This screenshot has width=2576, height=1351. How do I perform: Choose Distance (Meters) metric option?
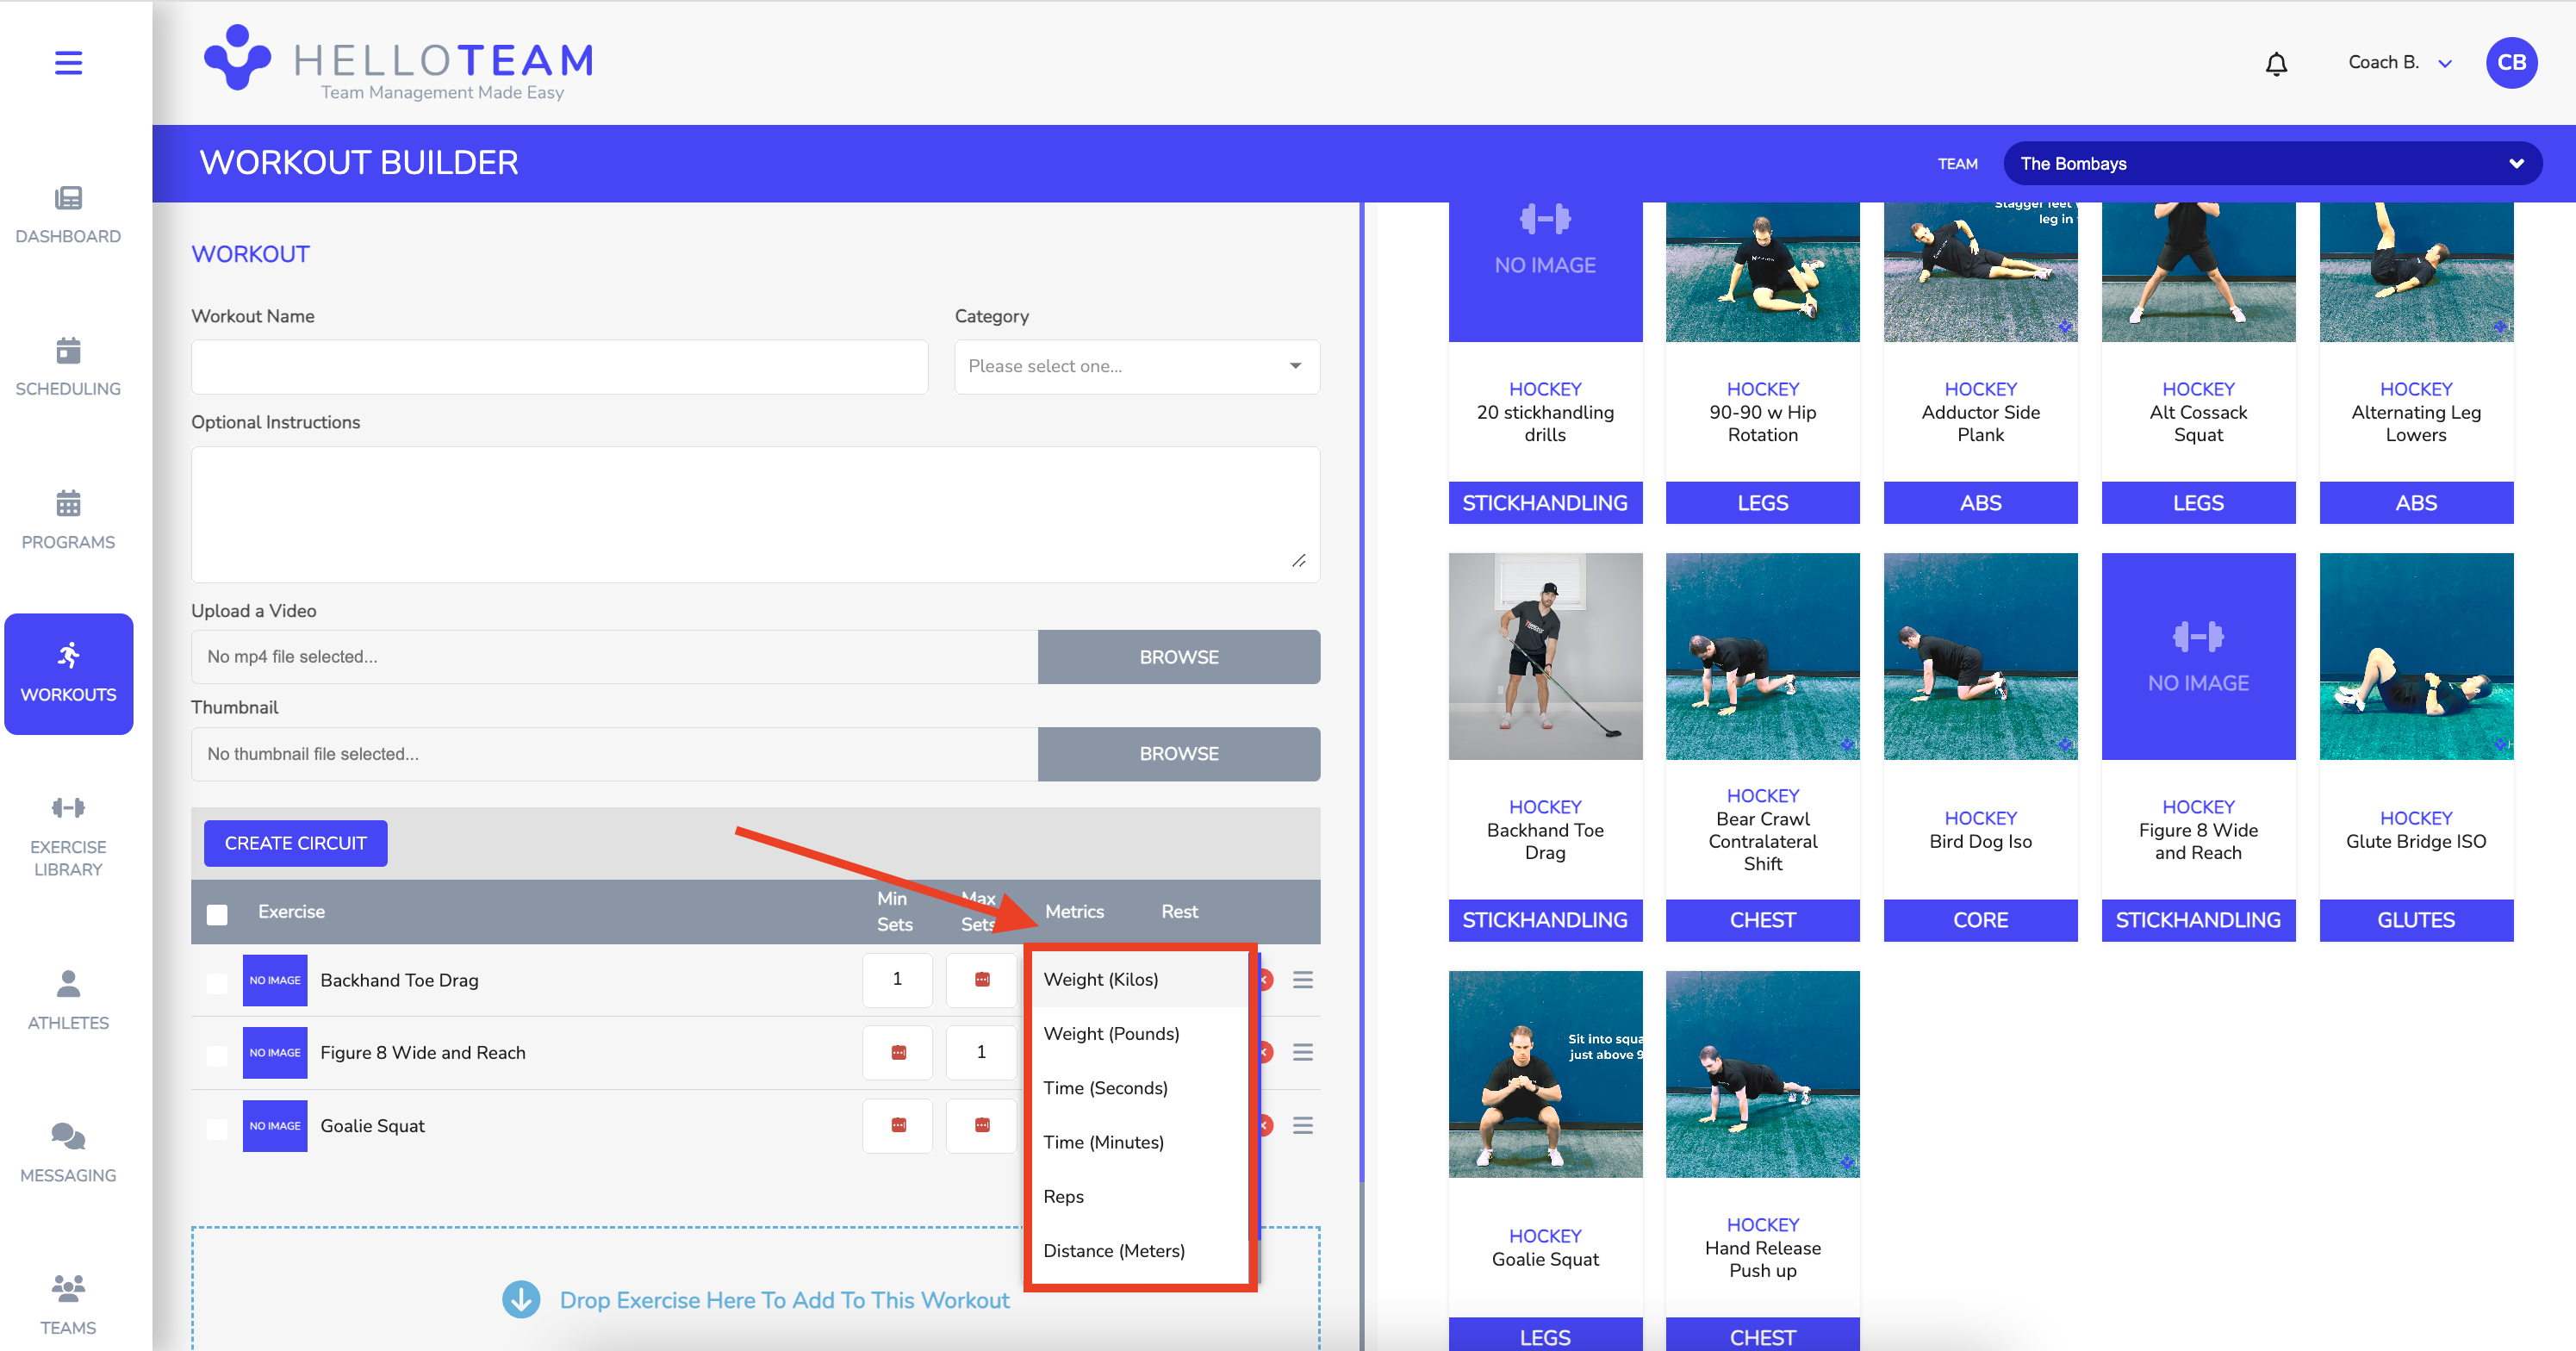(1140, 1251)
